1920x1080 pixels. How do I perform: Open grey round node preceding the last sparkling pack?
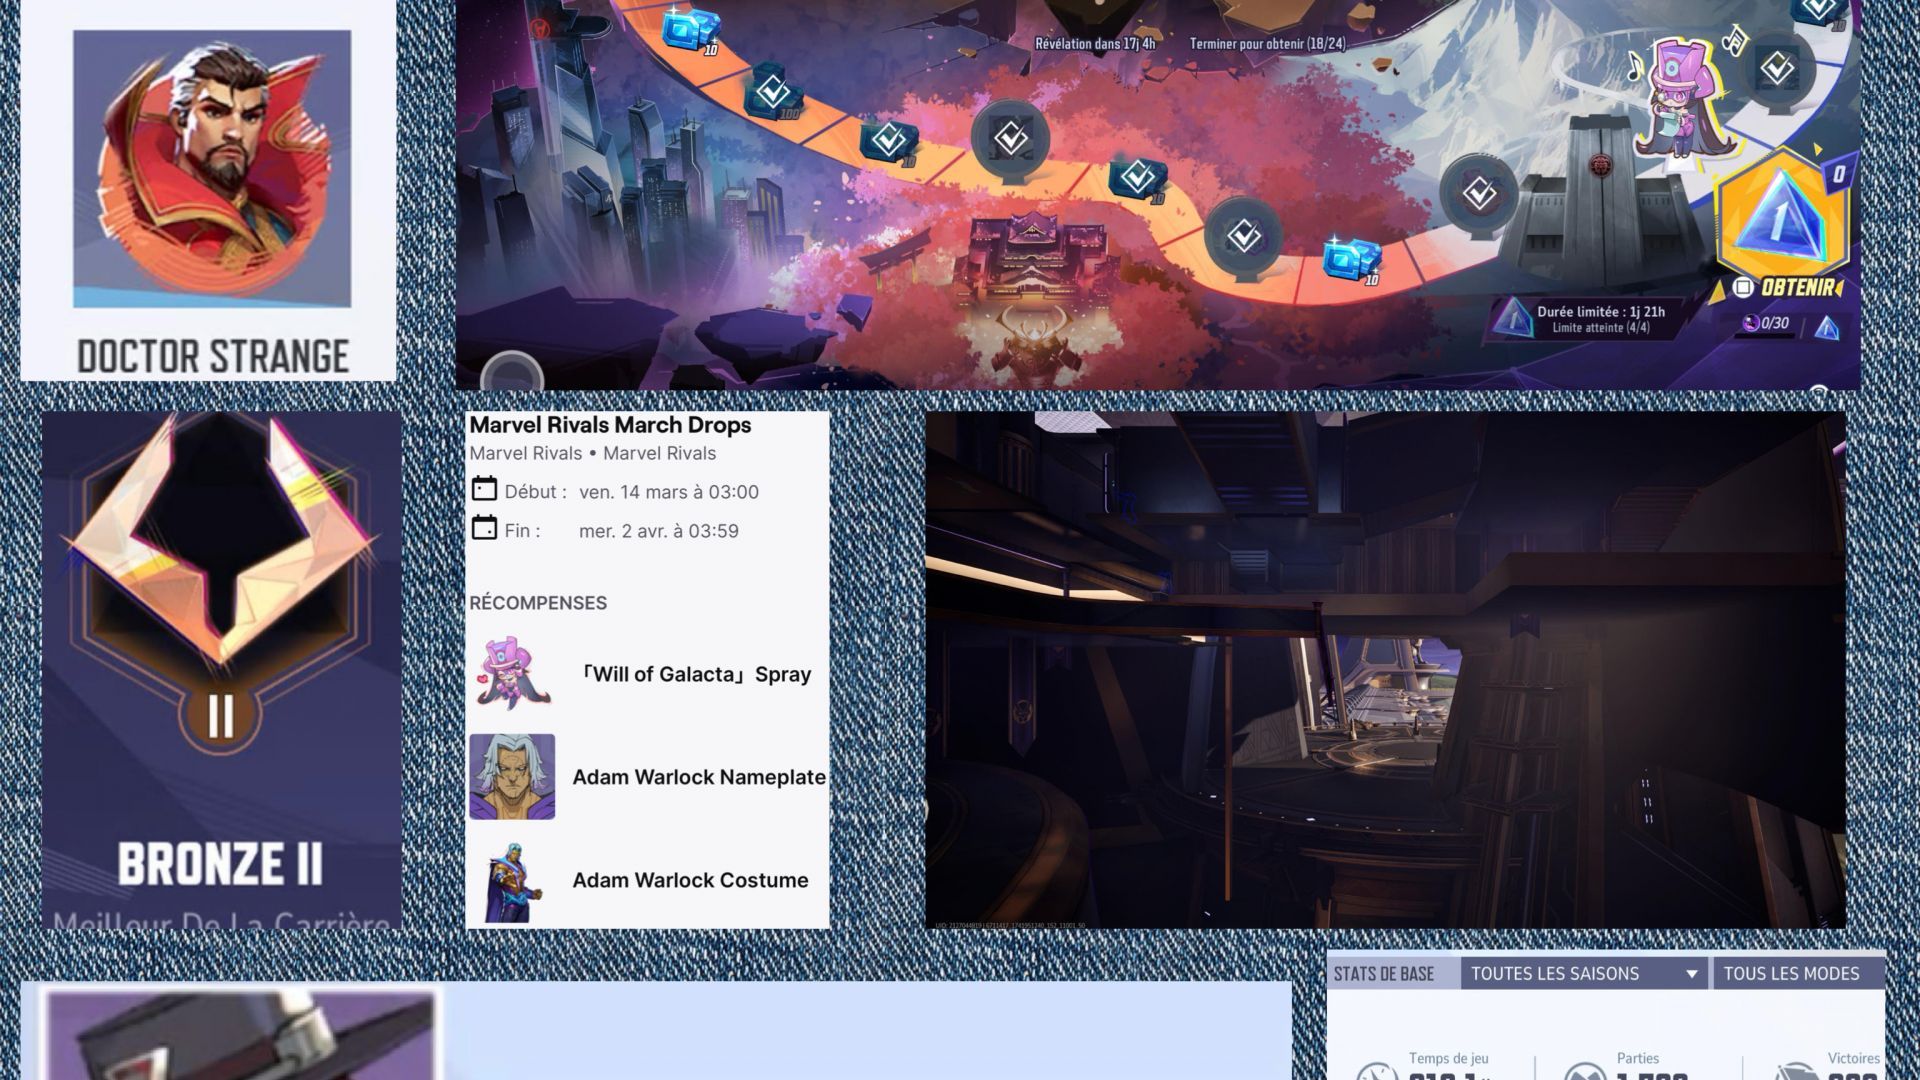coord(1243,237)
